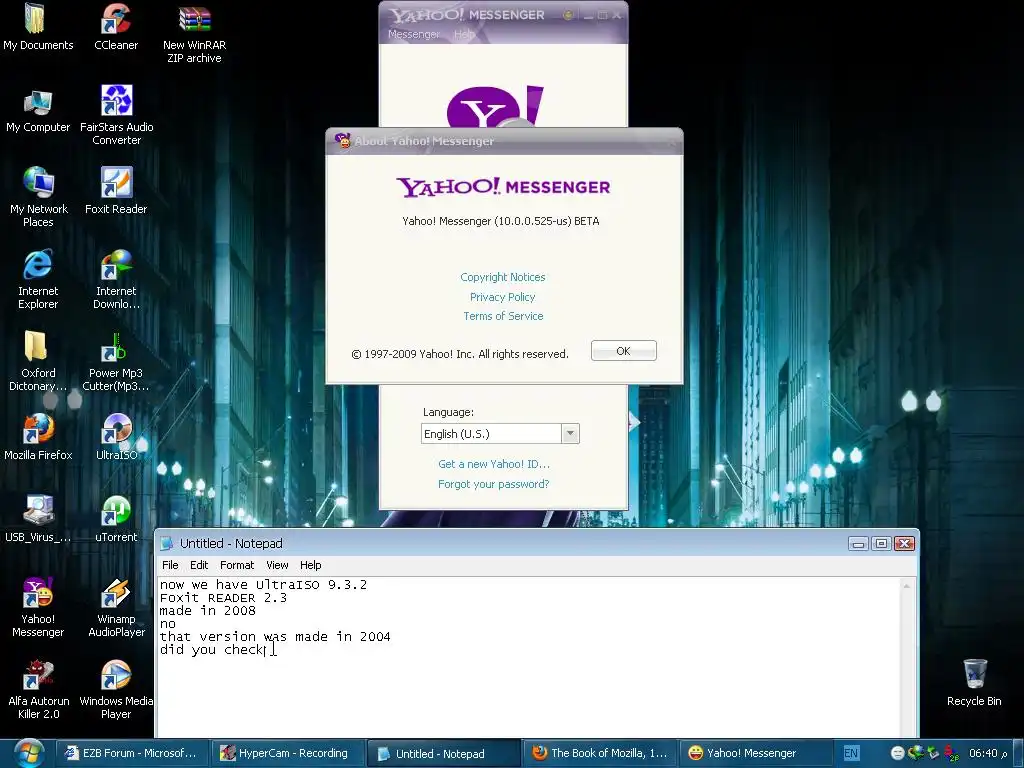Open My Computer desktop icon
Screen dimensions: 1024x768
[x=38, y=110]
